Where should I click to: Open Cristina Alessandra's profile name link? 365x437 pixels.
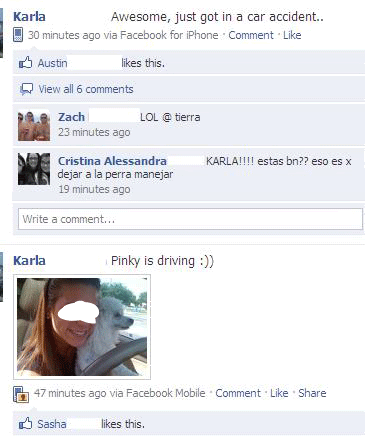(112, 161)
